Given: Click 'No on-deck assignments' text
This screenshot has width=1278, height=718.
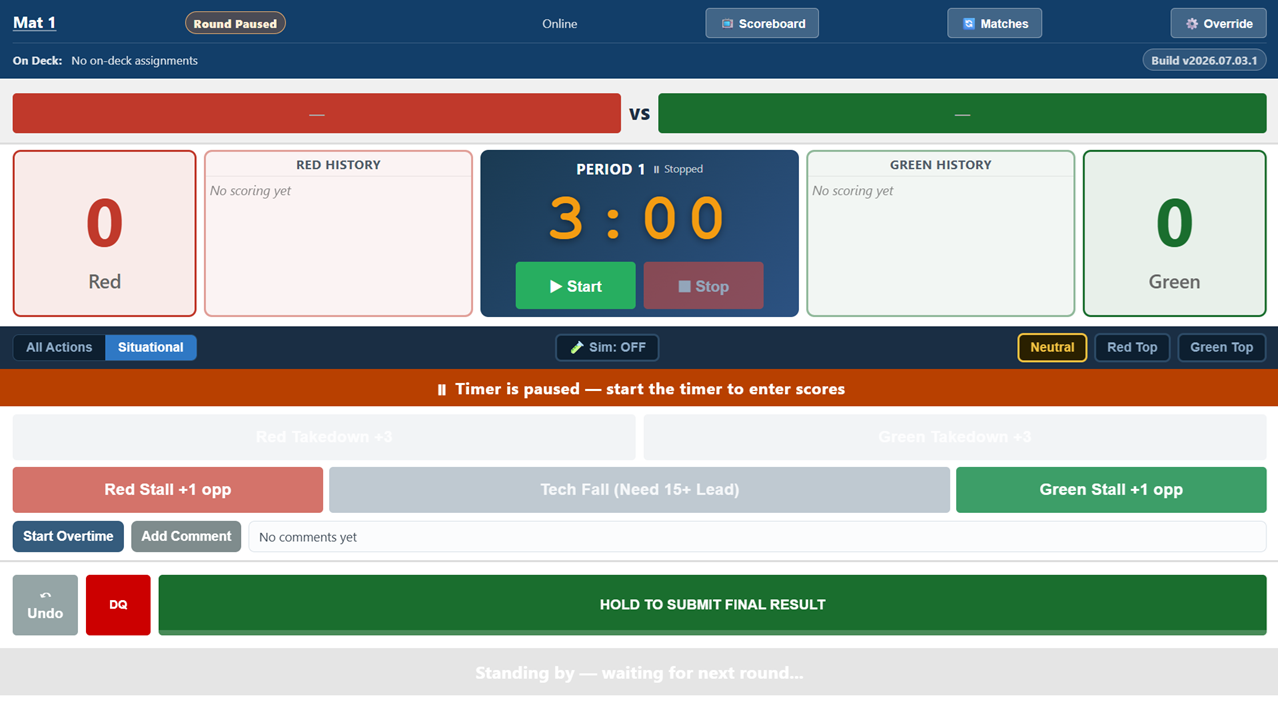Looking at the screenshot, I should point(135,60).
